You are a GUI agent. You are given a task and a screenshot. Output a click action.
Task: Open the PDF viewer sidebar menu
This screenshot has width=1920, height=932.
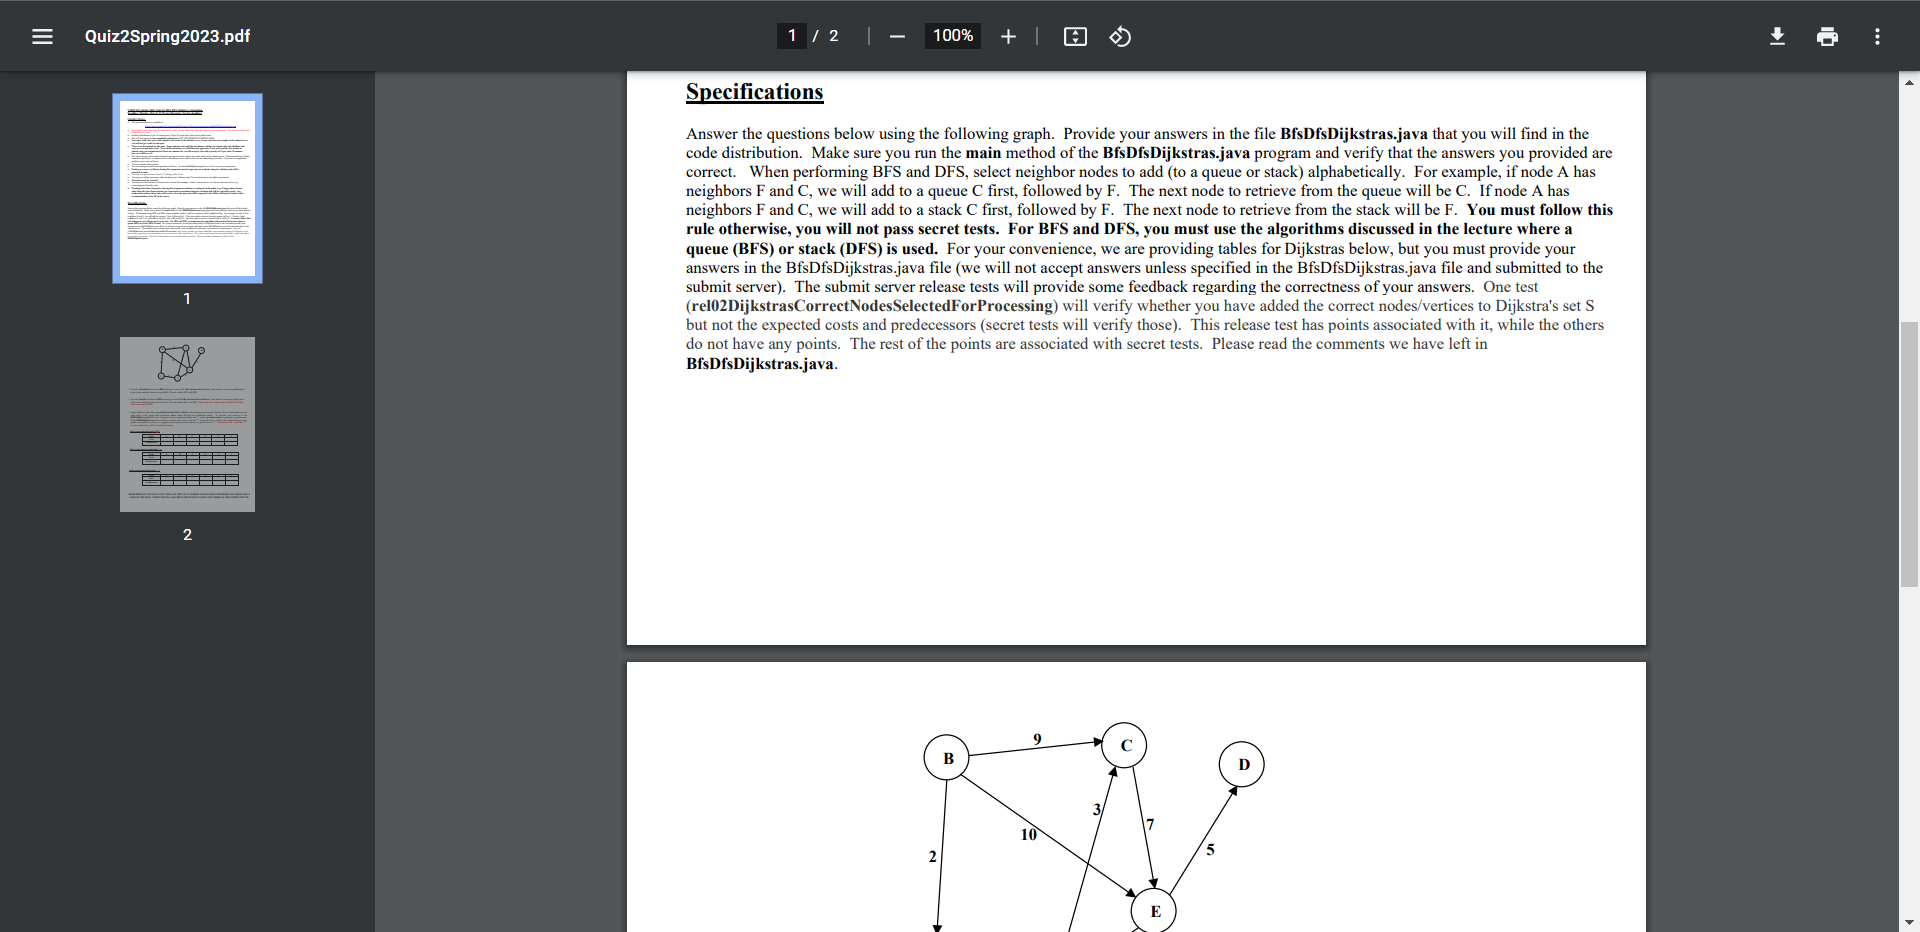coord(43,36)
